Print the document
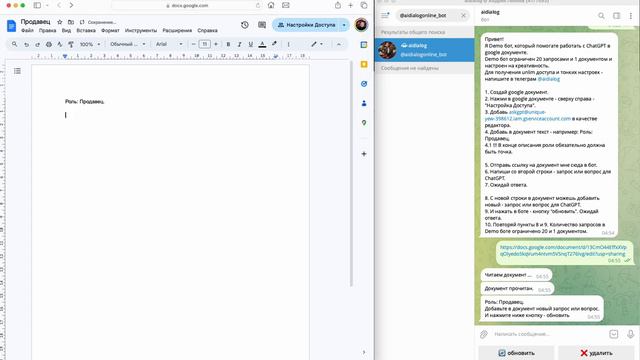The width and height of the screenshot is (640, 360). (49, 44)
